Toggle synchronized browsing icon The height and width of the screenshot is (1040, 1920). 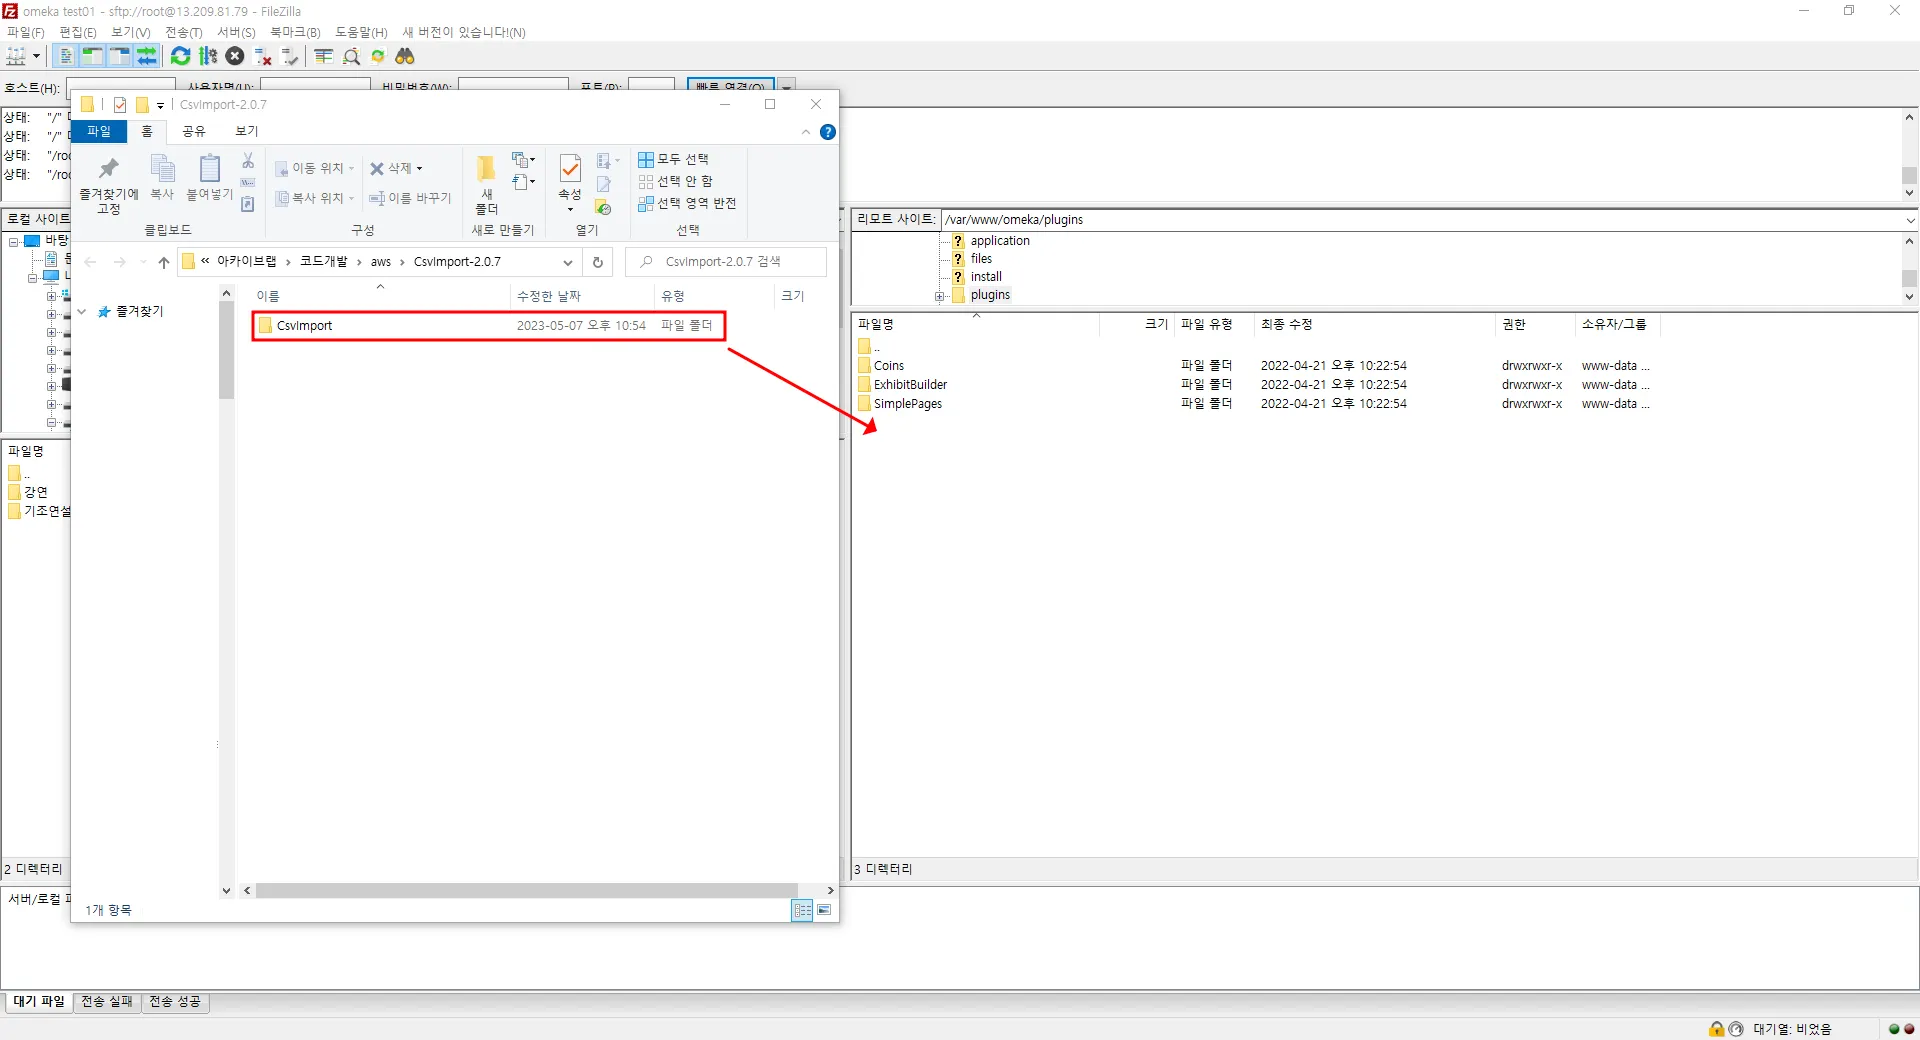pyautogui.click(x=378, y=56)
